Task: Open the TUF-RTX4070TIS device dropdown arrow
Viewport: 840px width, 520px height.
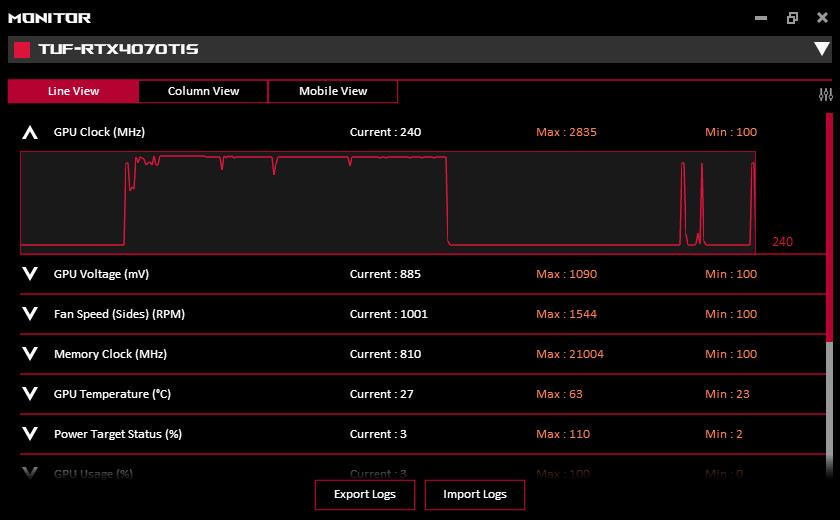Action: tap(821, 49)
